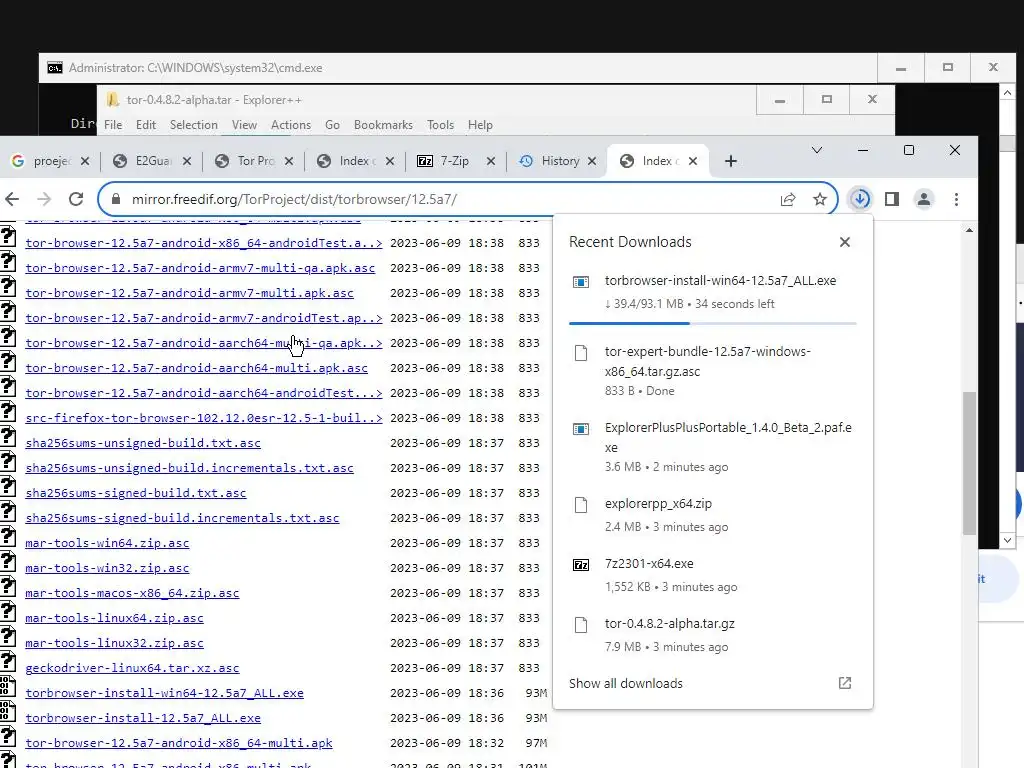Click the tor-0.4.8.2-alpha.tar.gz file icon

pos(581,625)
